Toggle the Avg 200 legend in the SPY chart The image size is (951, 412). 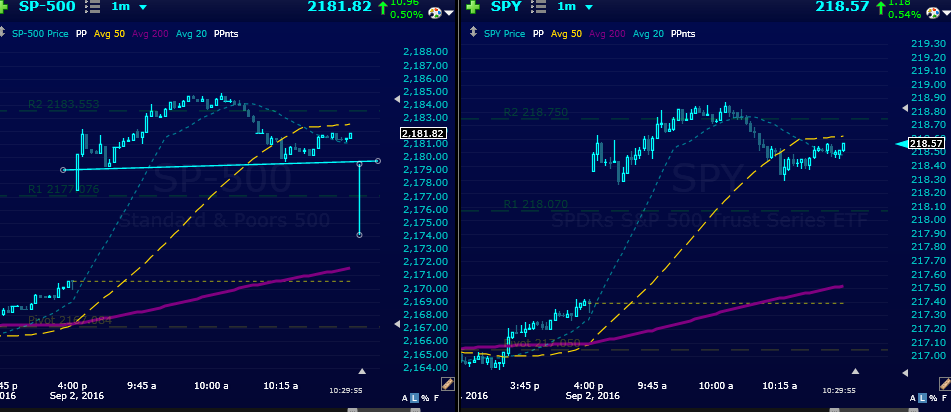click(x=607, y=33)
